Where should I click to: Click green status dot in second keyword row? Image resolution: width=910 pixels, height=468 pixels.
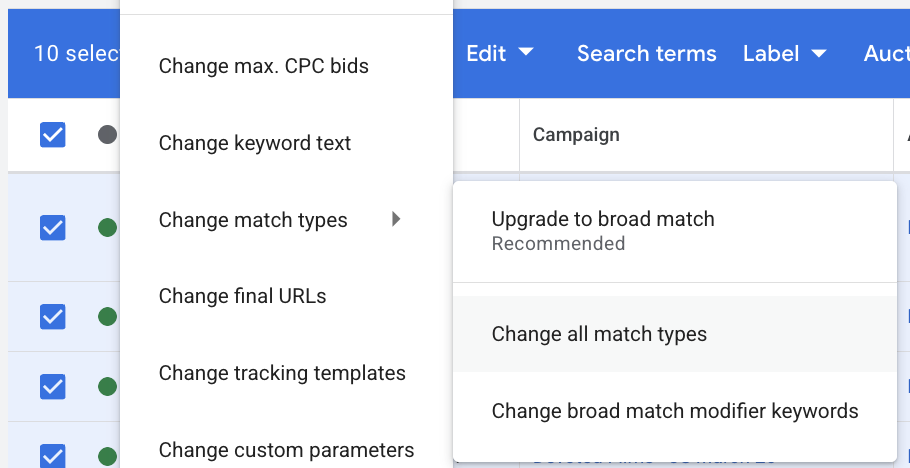pos(107,317)
